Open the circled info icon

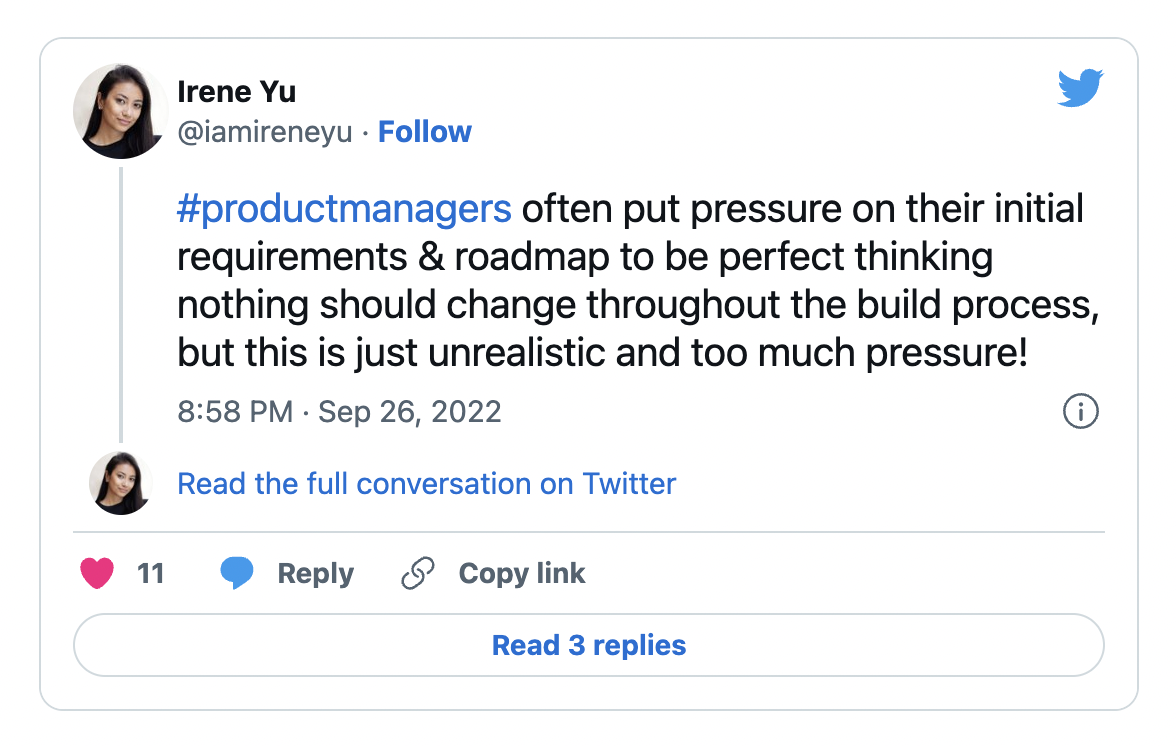[1081, 411]
